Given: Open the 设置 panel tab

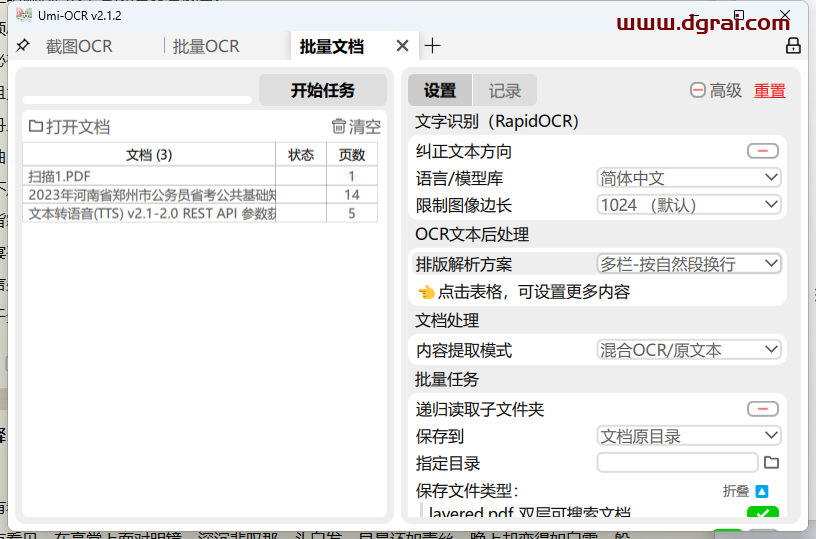Looking at the screenshot, I should coord(440,91).
